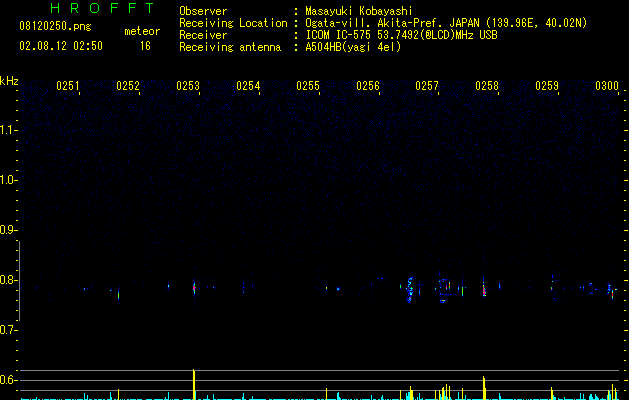Click the 0259 time axis marker

coord(547,86)
